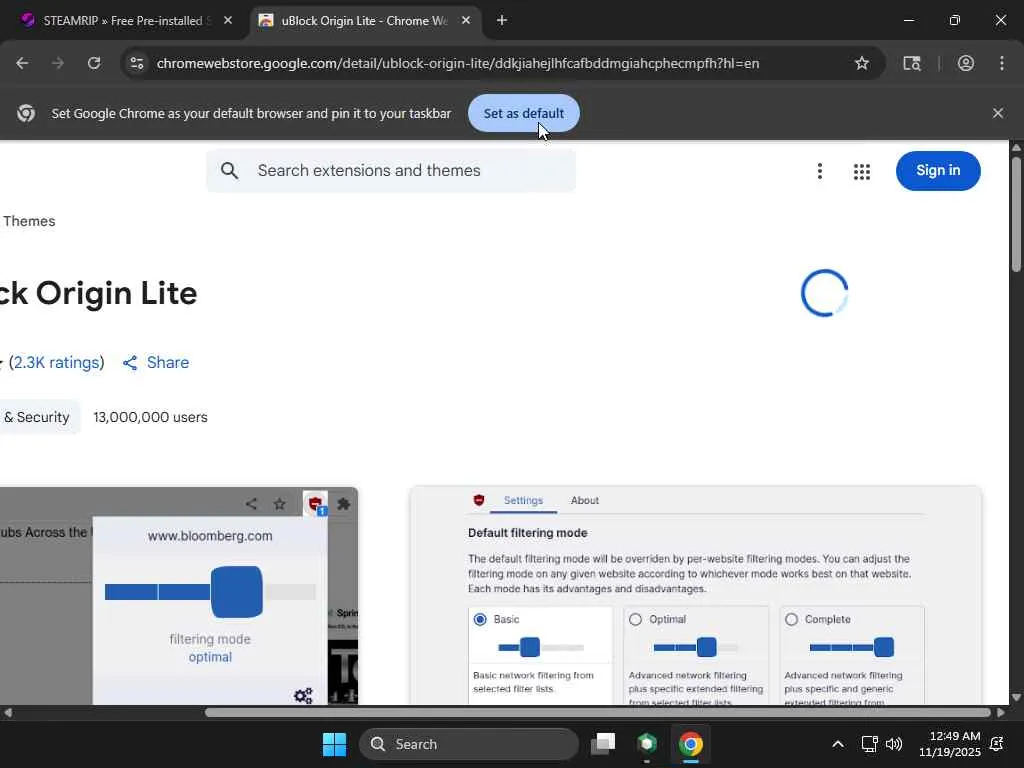Open network settings in system tray
Viewport: 1024px width, 768px height.
(x=869, y=744)
